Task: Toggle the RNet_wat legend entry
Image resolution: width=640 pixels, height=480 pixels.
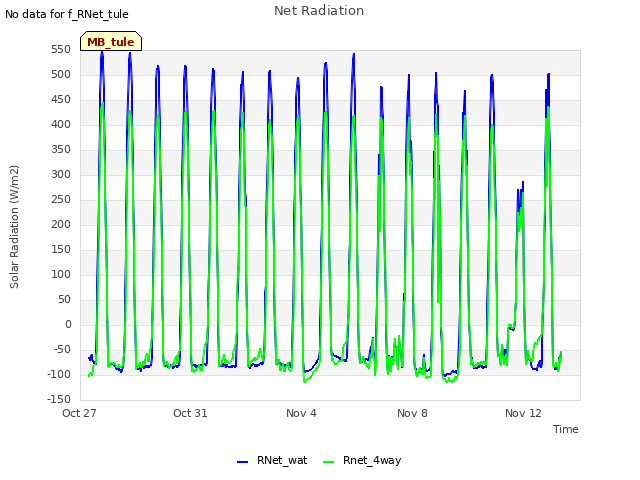Action: coord(272,460)
